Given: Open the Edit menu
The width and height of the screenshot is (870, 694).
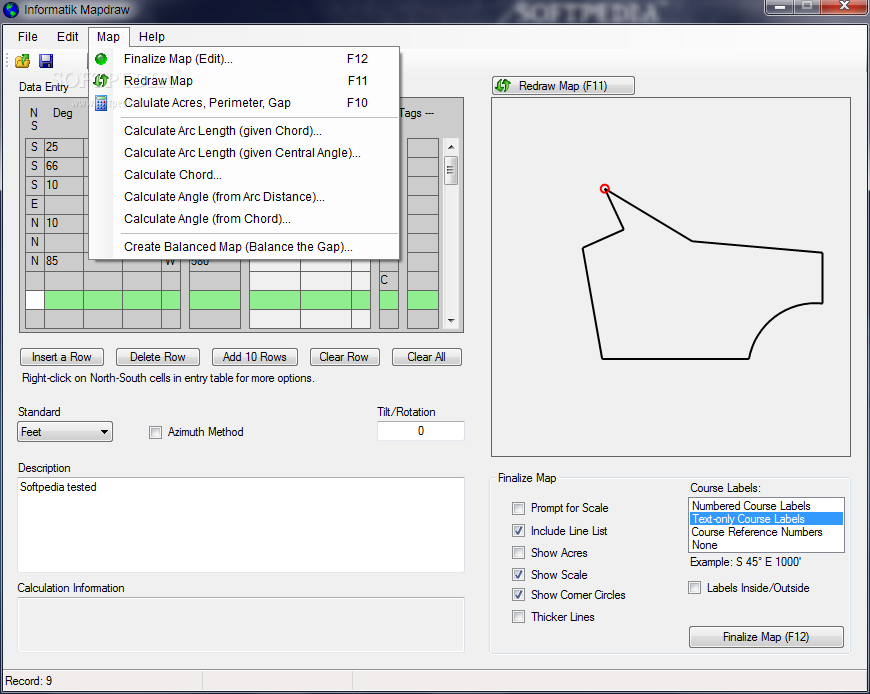Looking at the screenshot, I should [x=68, y=37].
